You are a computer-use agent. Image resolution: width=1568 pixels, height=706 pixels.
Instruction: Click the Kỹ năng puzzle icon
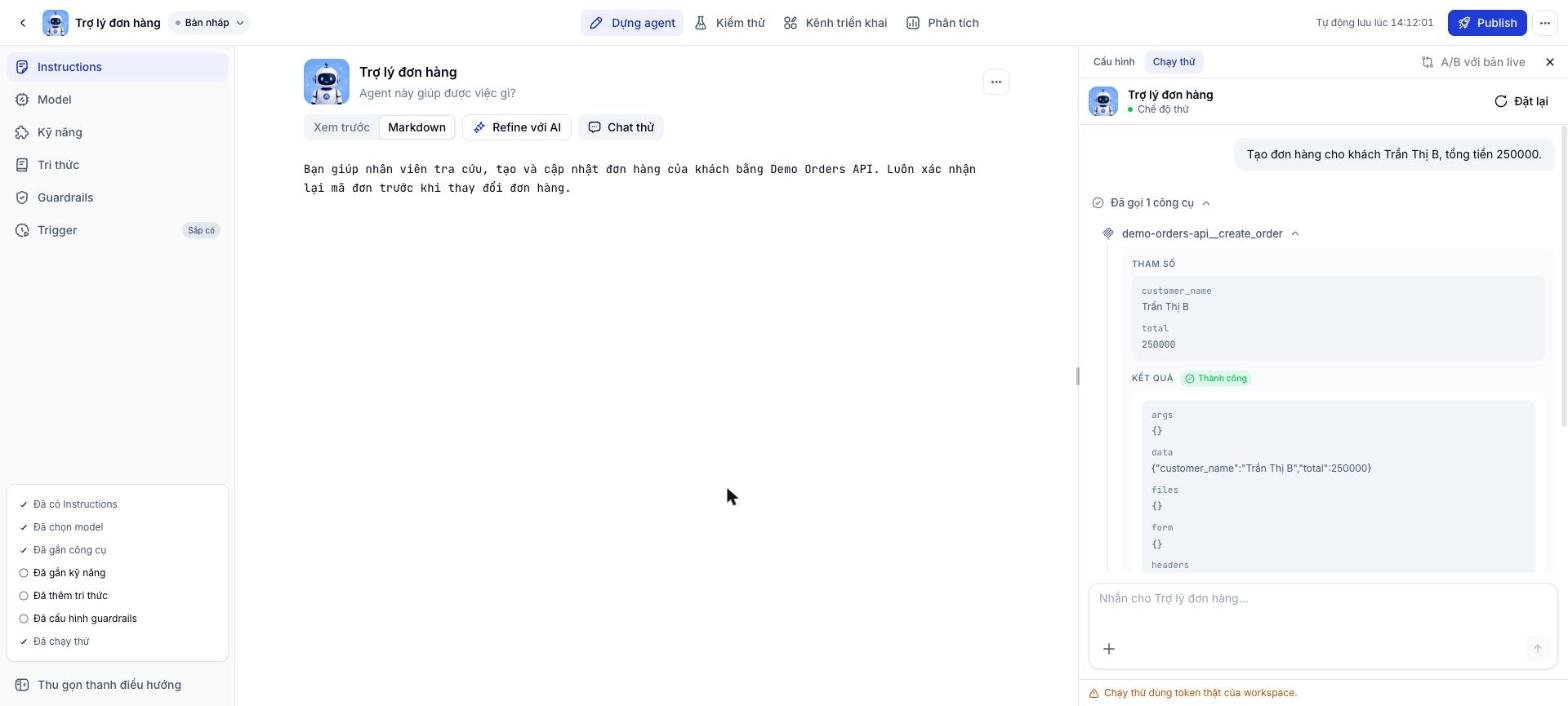22,132
